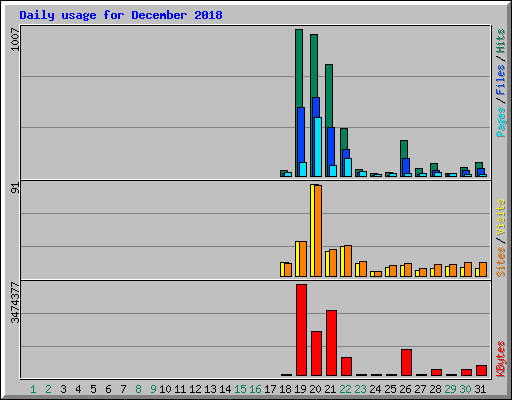Image resolution: width=512 pixels, height=400 pixels.
Task: Click the 'Daily usage for December 2018' title
Action: 121,15
